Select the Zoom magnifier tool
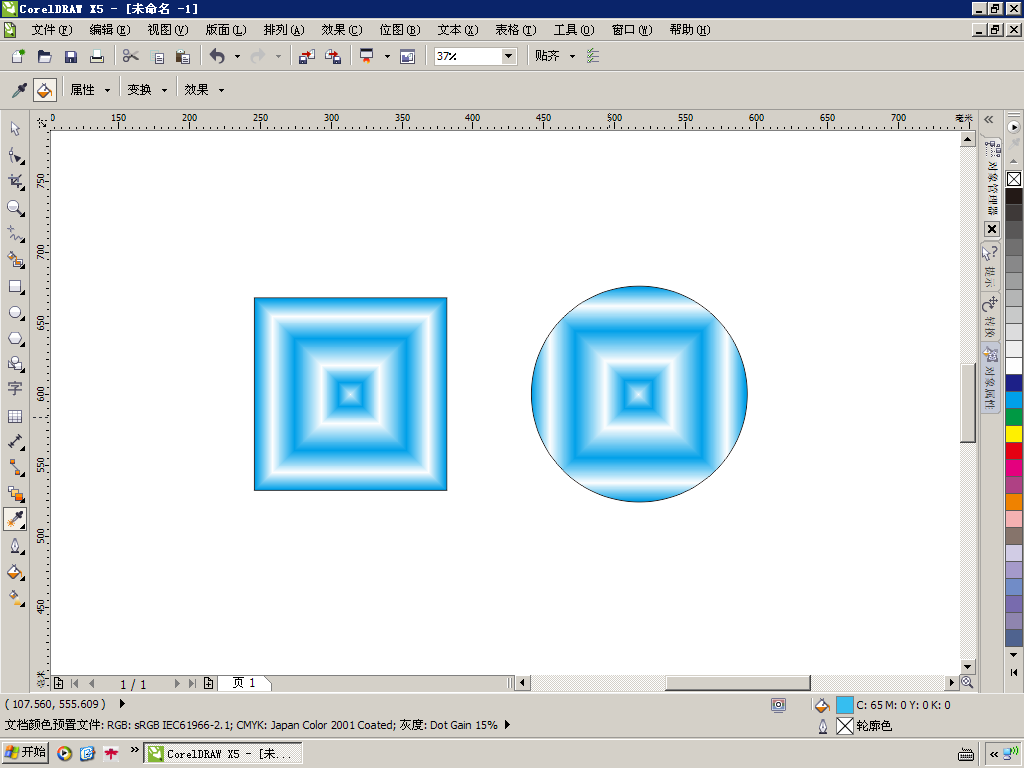Screen dimensions: 1024x768 15,208
